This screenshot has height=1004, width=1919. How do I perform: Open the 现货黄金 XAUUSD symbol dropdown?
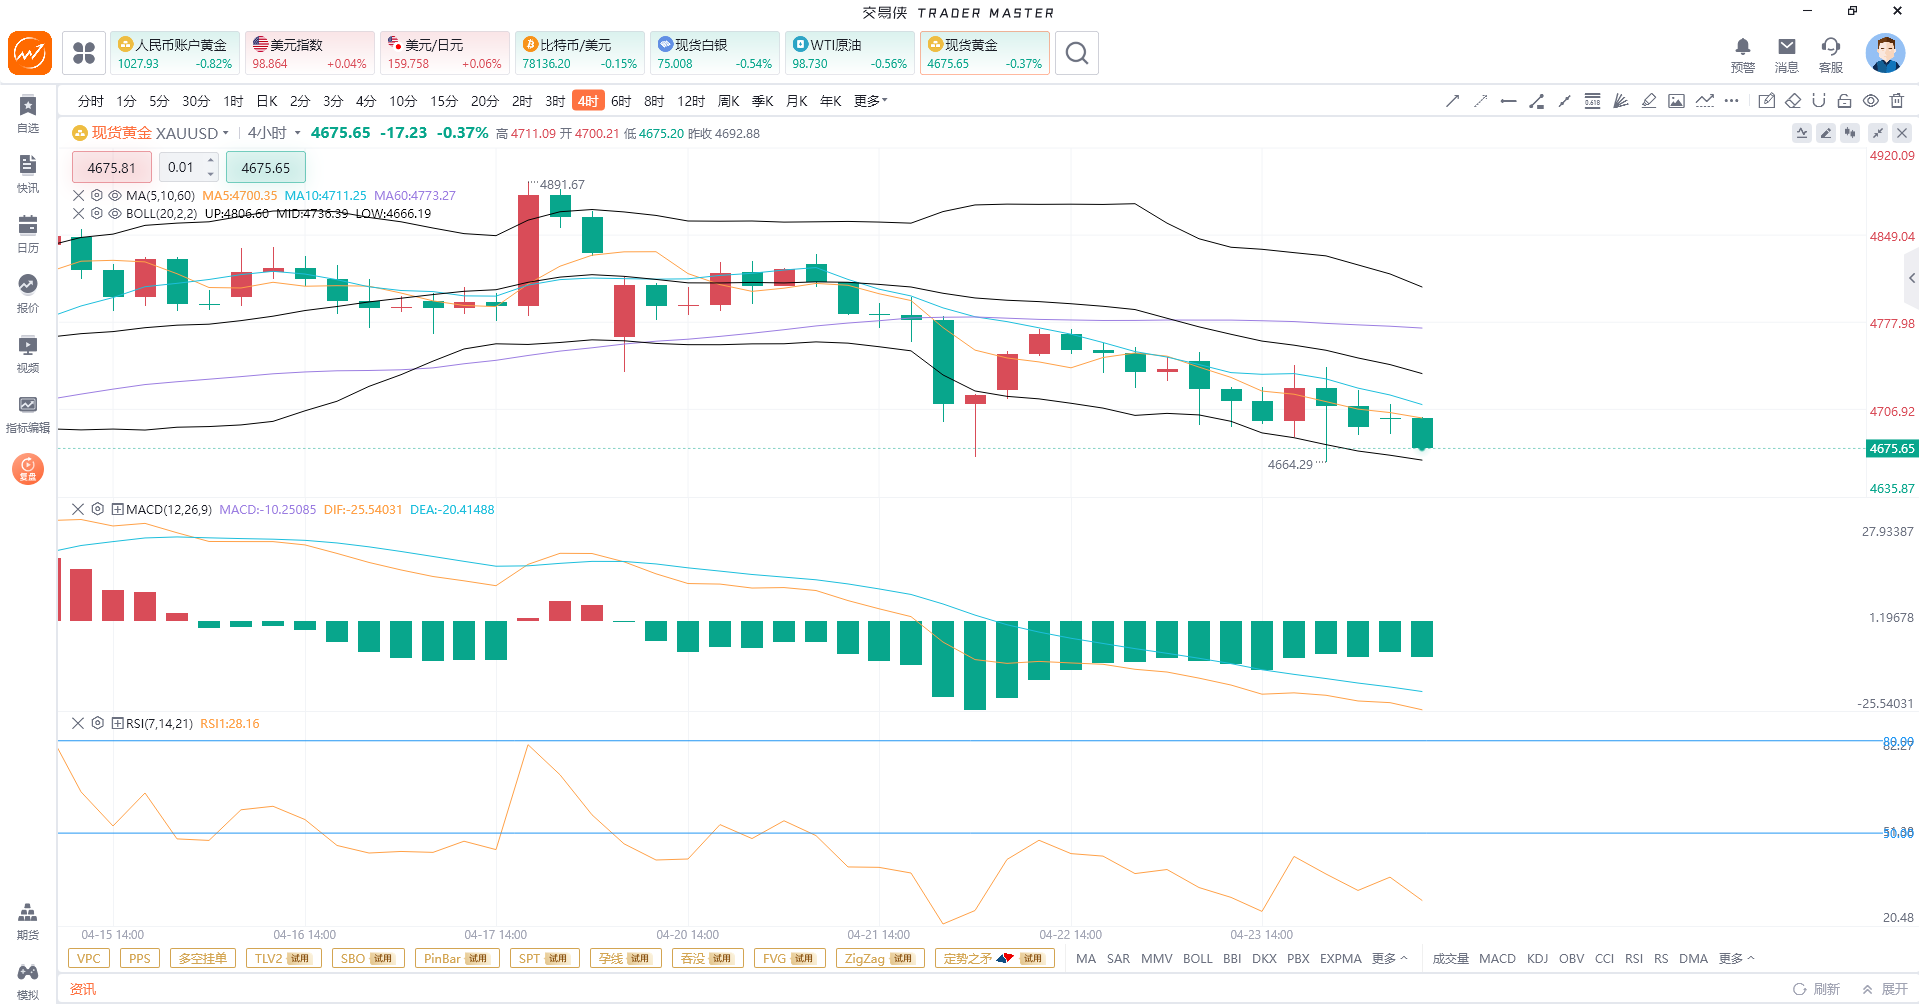click(226, 133)
